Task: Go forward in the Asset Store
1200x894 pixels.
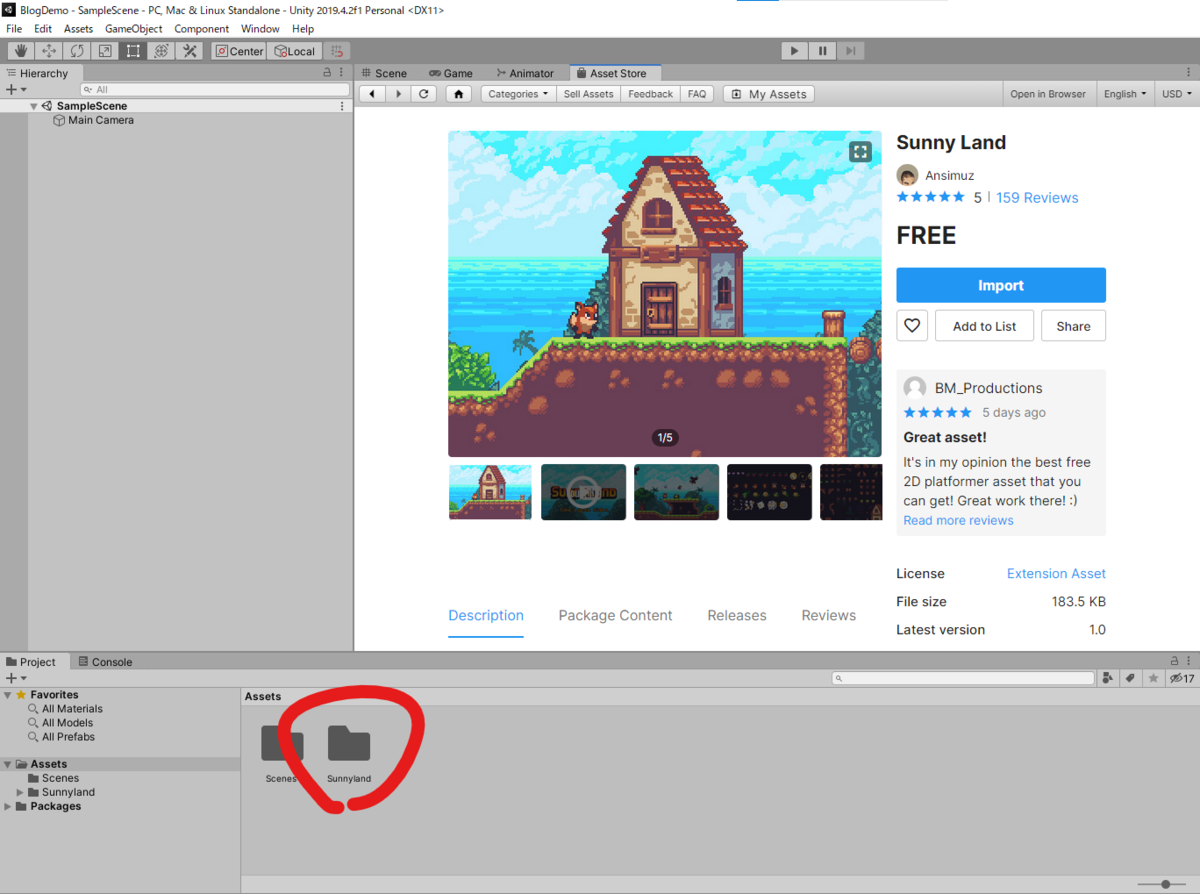Action: pos(398,94)
